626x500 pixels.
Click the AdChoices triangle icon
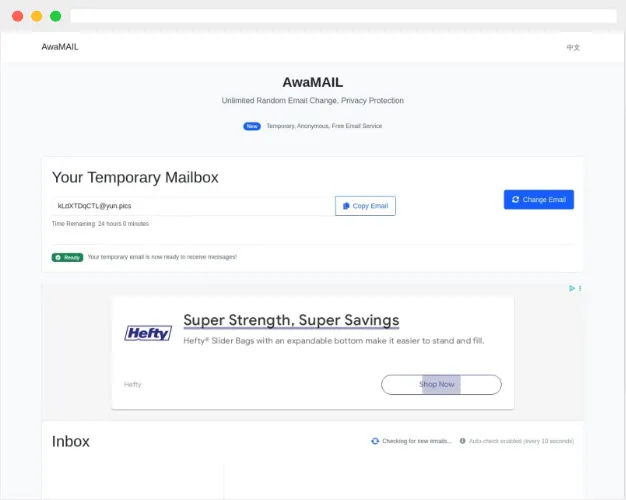pos(571,289)
